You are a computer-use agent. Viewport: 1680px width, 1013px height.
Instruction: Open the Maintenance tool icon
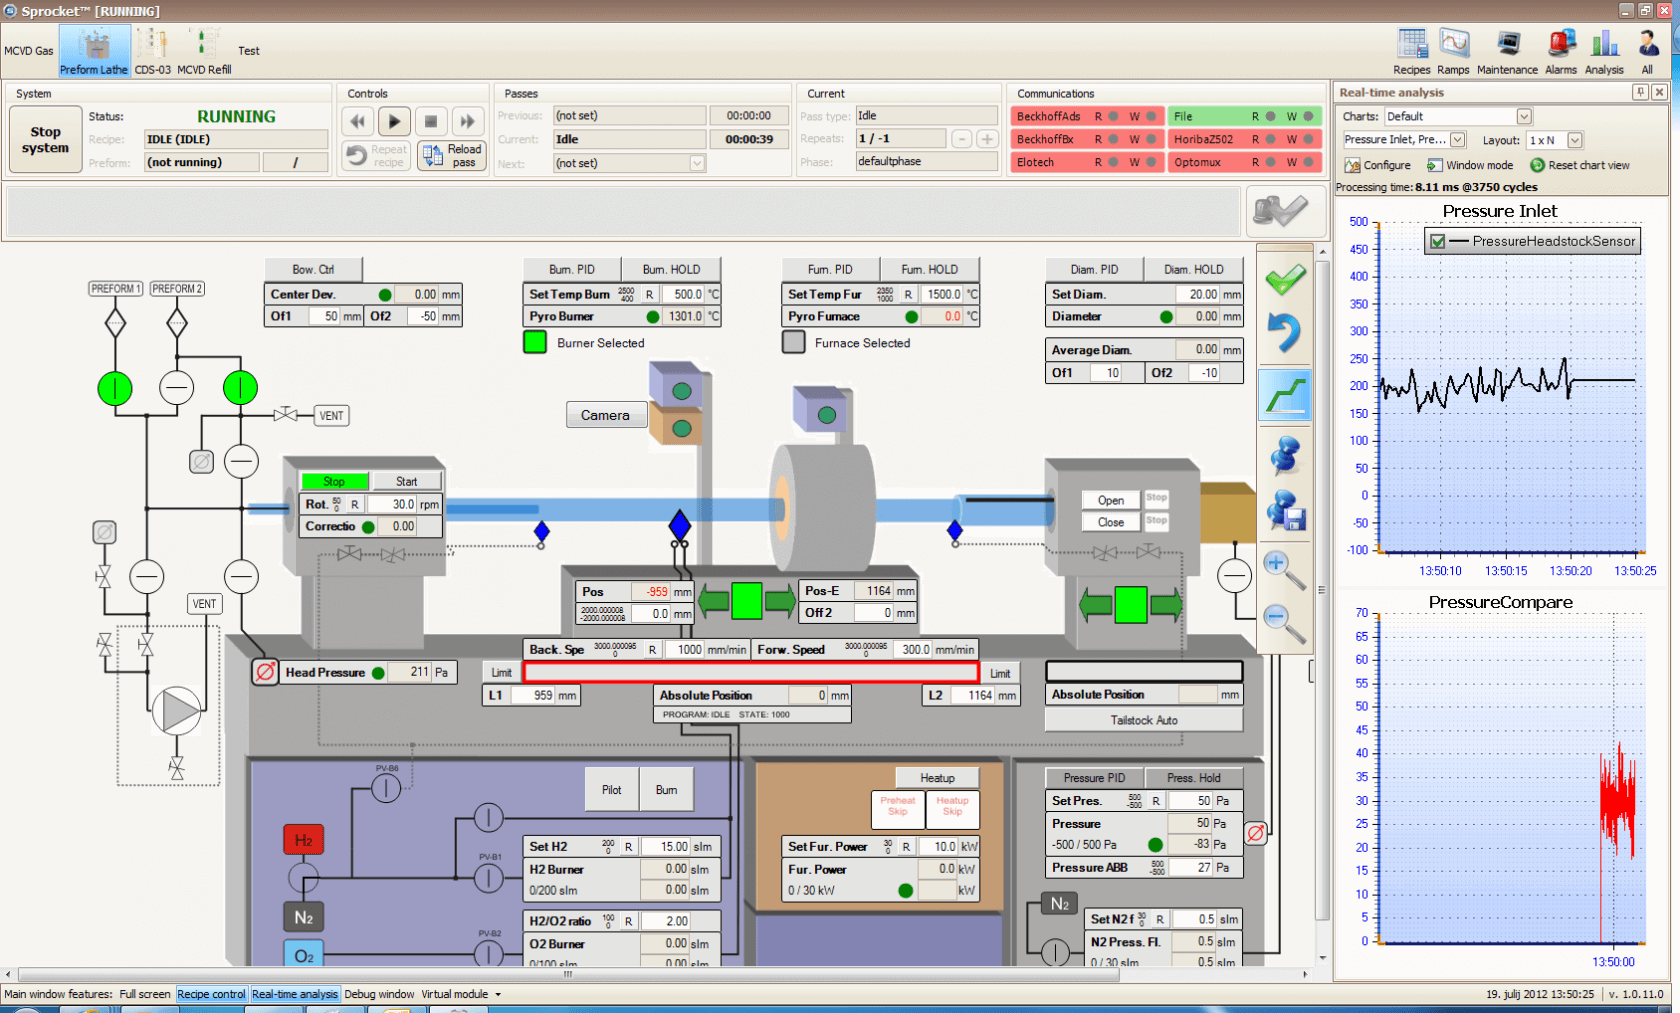coord(1507,46)
